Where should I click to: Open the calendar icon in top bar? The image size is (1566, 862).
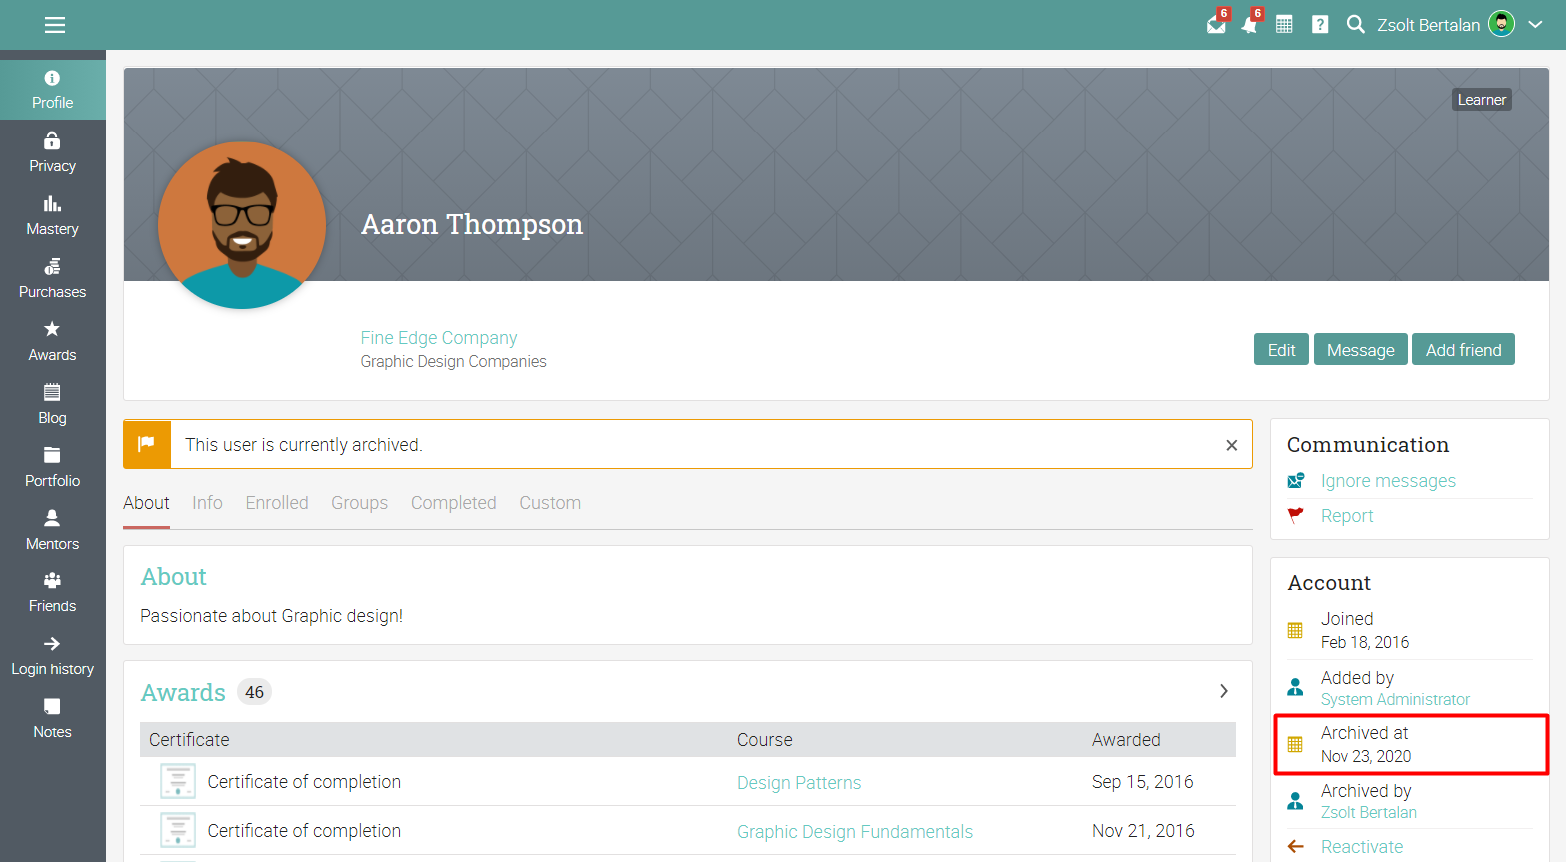coord(1285,24)
